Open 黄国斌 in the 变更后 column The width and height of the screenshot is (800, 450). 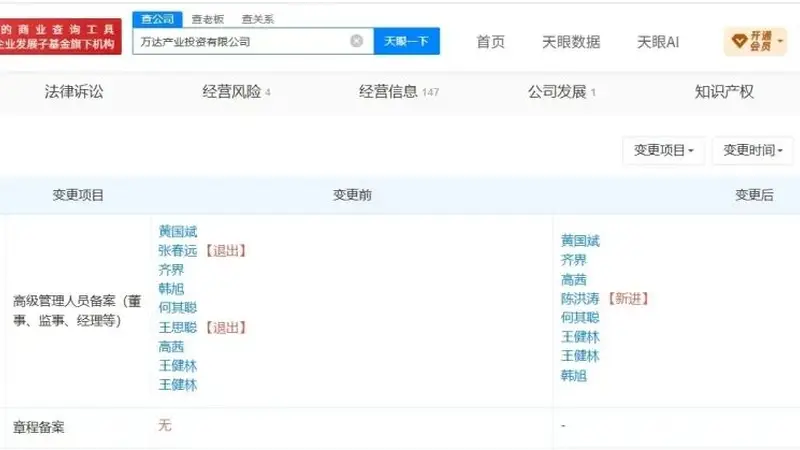580,240
